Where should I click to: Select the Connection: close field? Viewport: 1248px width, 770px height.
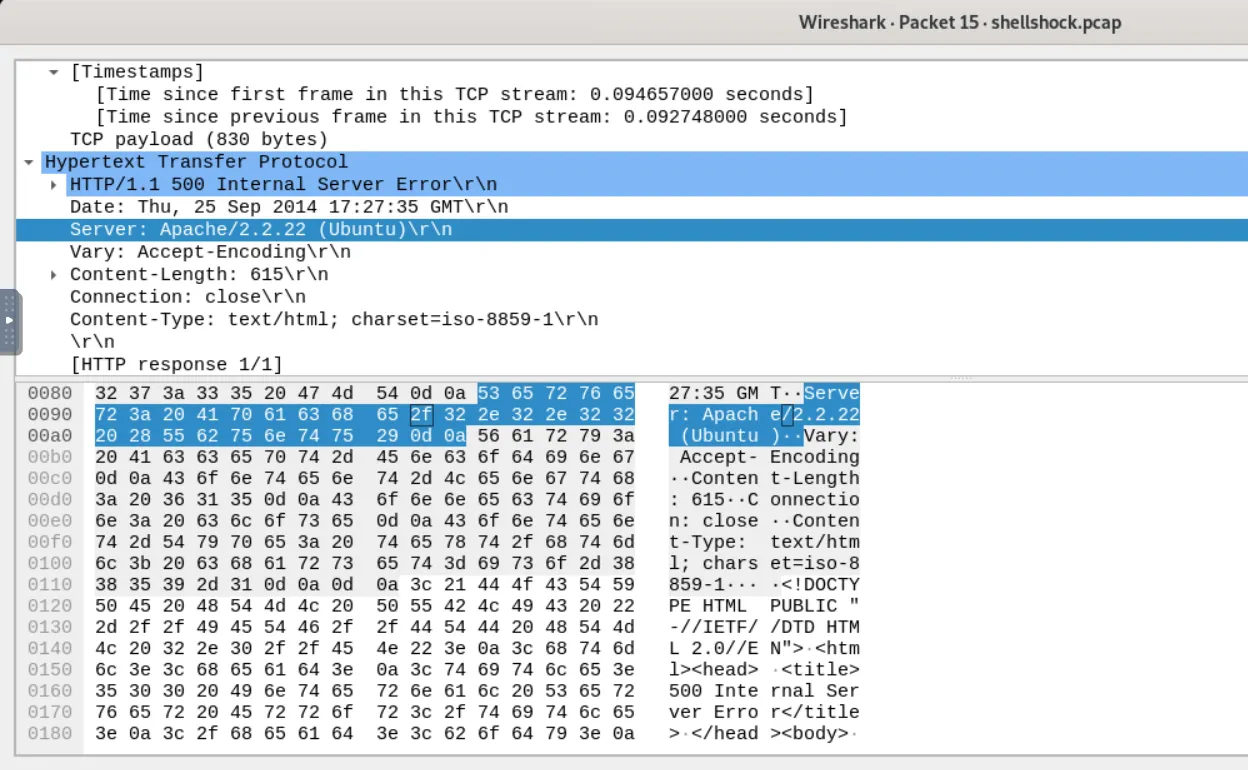point(187,297)
